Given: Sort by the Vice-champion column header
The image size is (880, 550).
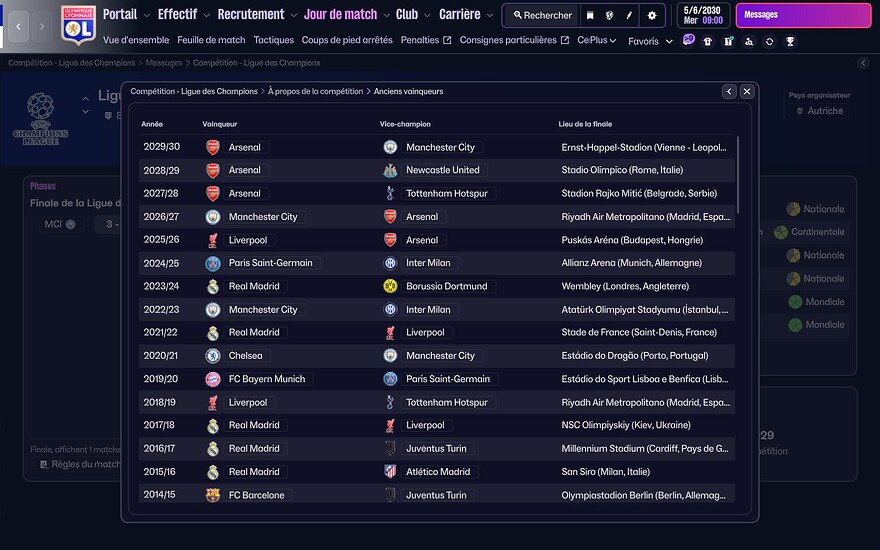Looking at the screenshot, I should [x=405, y=124].
